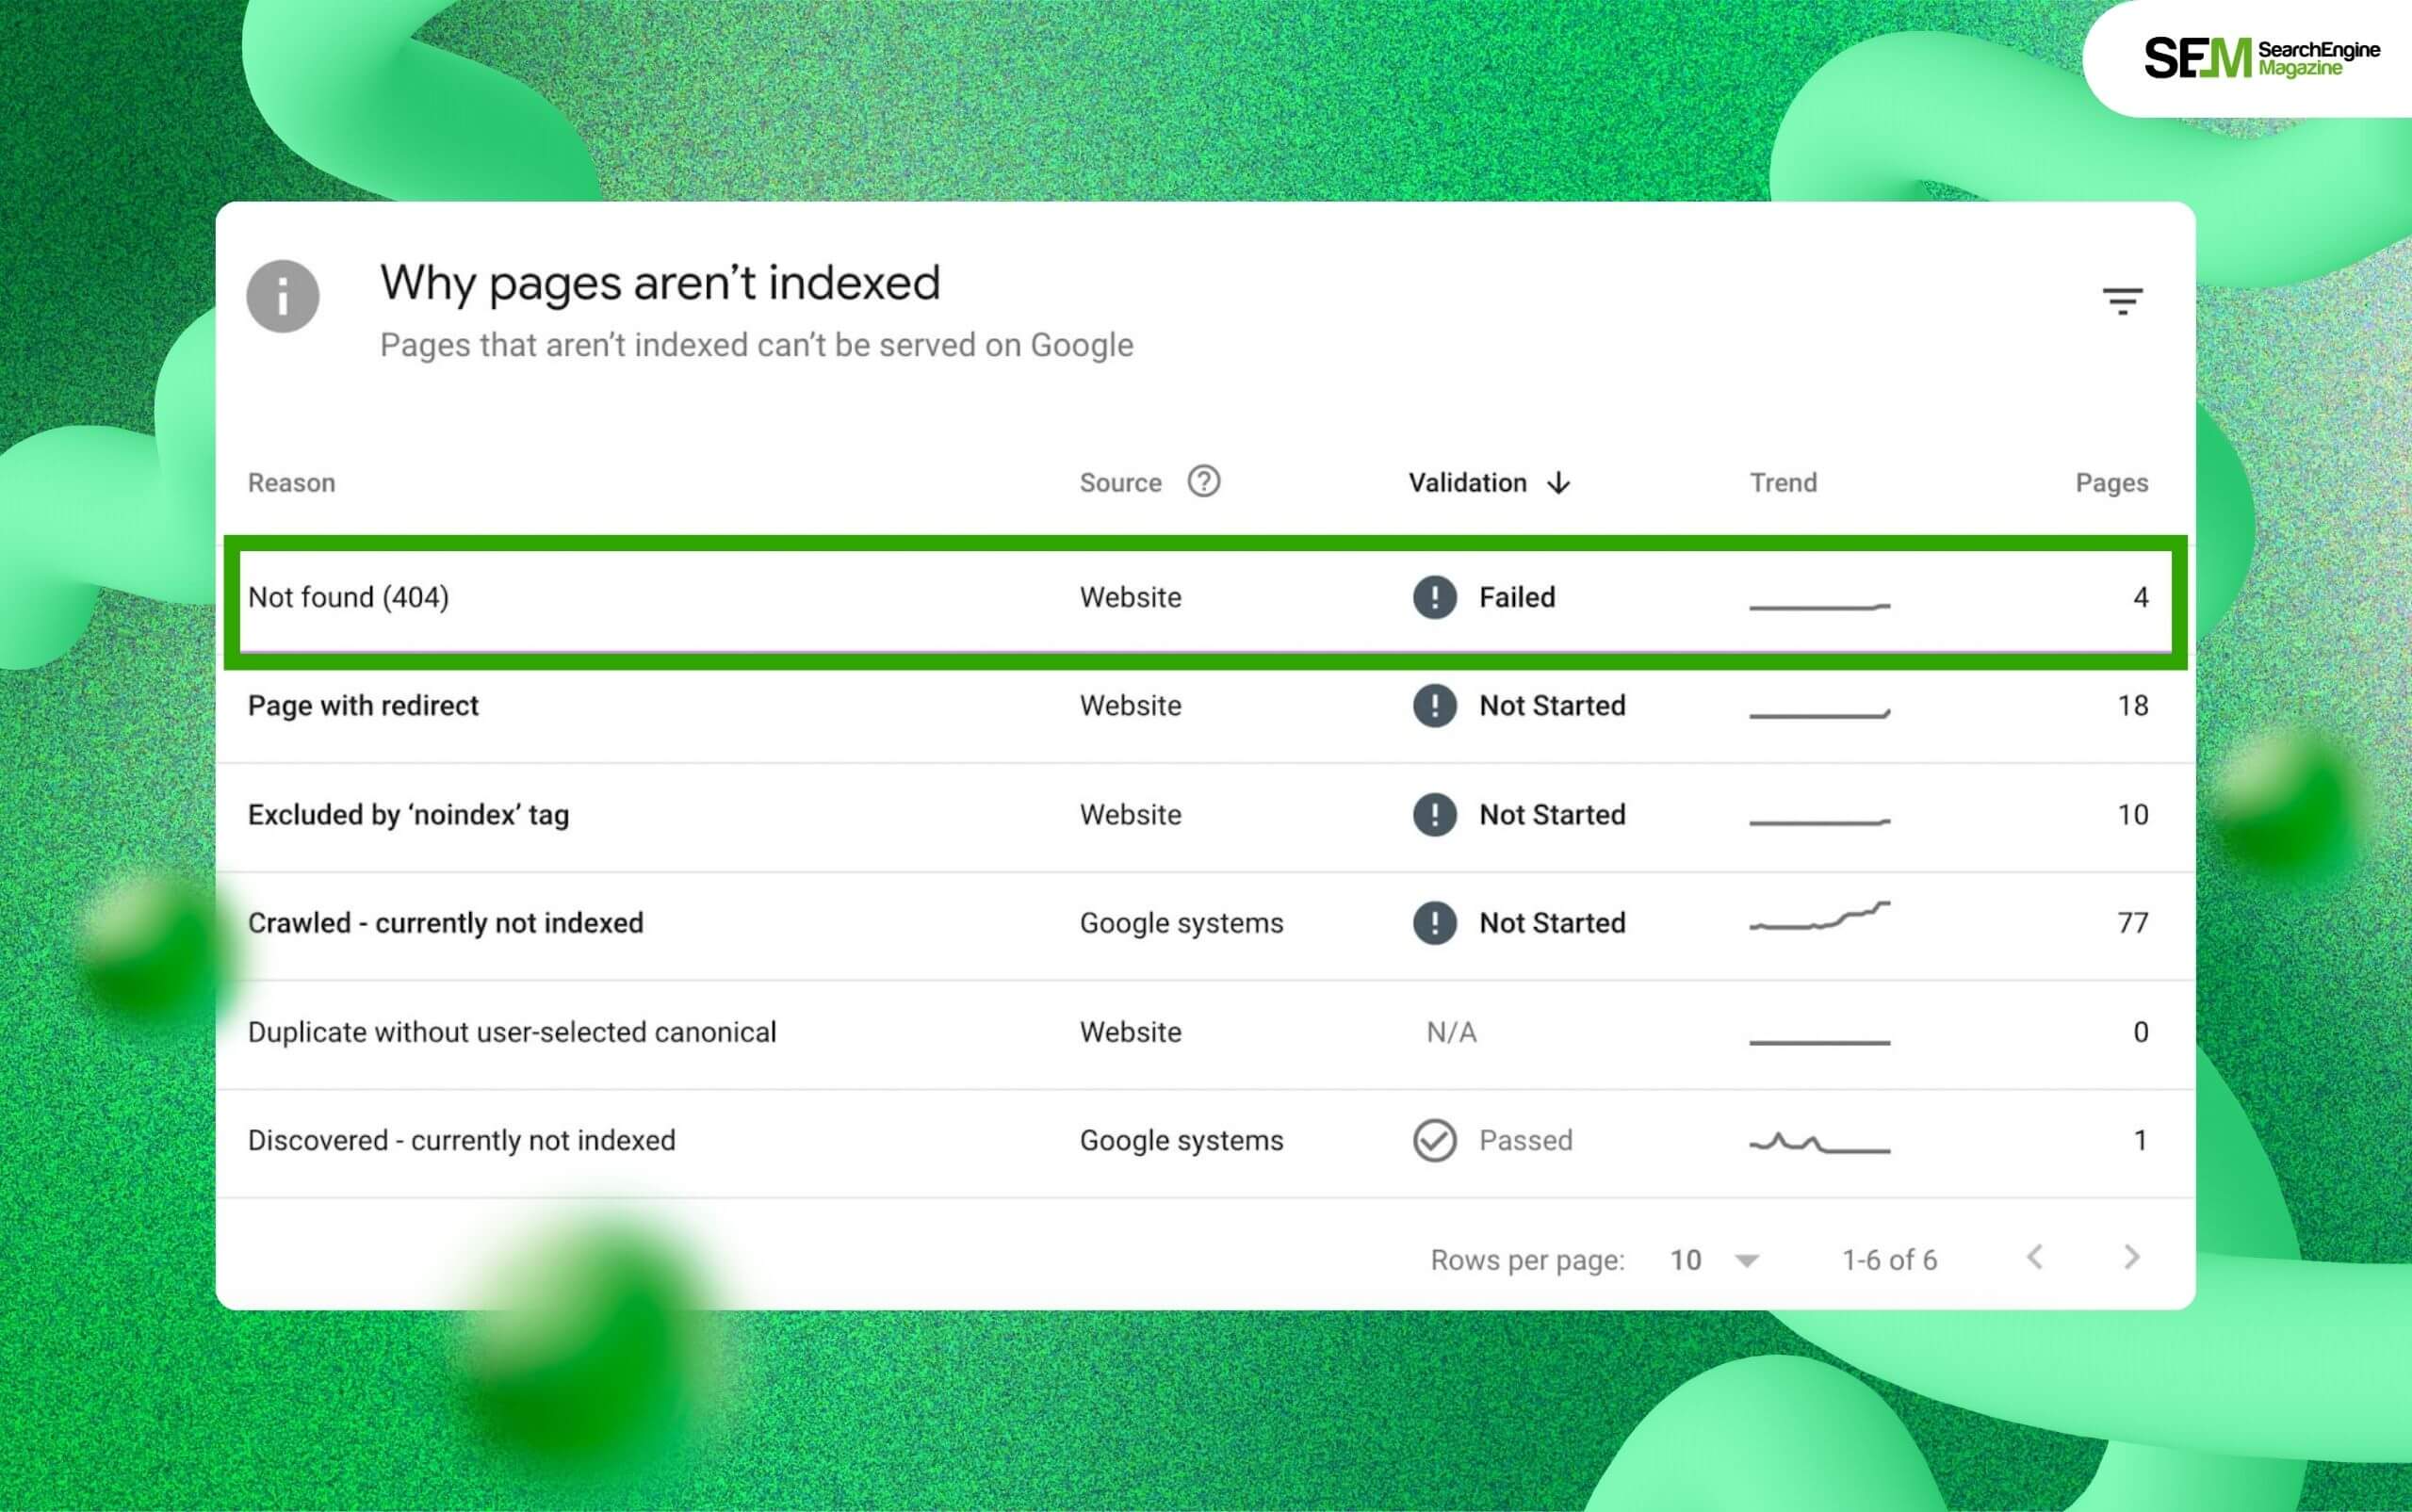
Task: Open Discovered - currently not indexed row
Action: pos(1205,1143)
